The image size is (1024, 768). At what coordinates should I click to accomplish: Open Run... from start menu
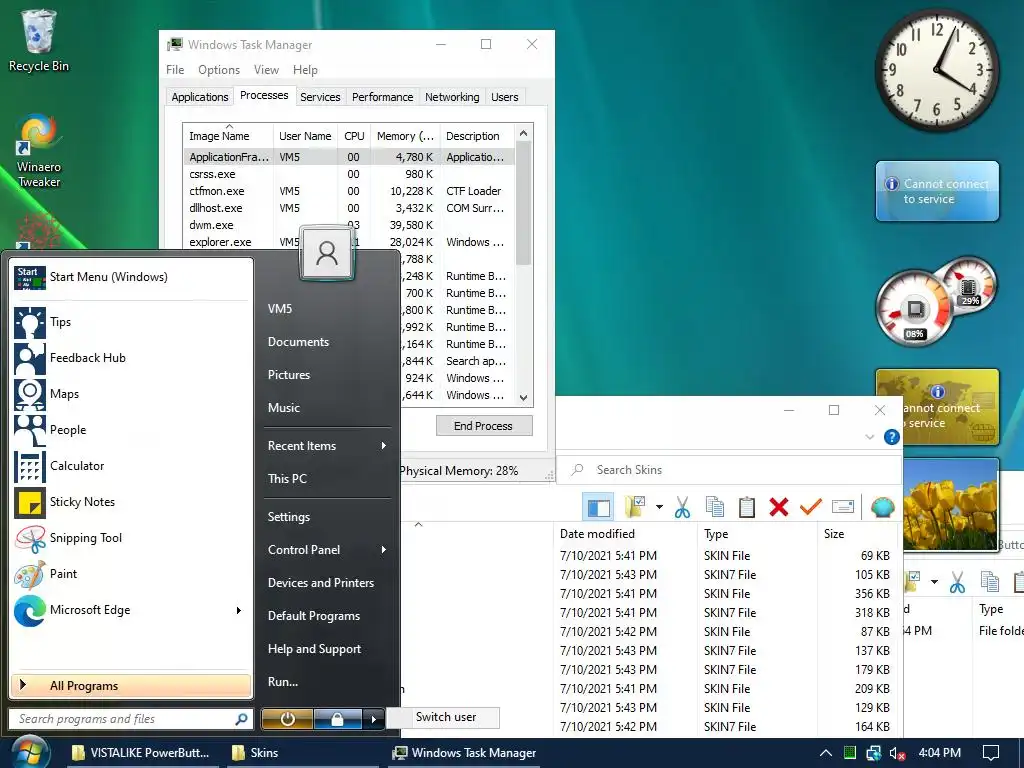click(283, 681)
